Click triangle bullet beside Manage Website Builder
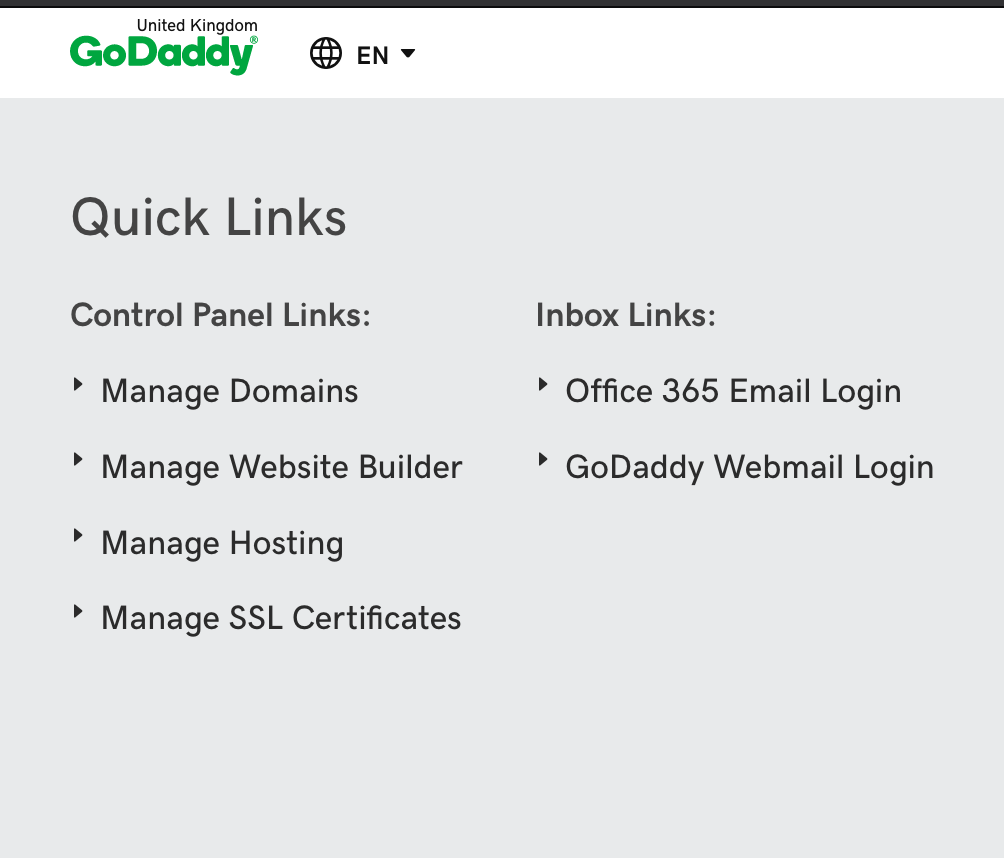The image size is (1004, 858). (78, 460)
